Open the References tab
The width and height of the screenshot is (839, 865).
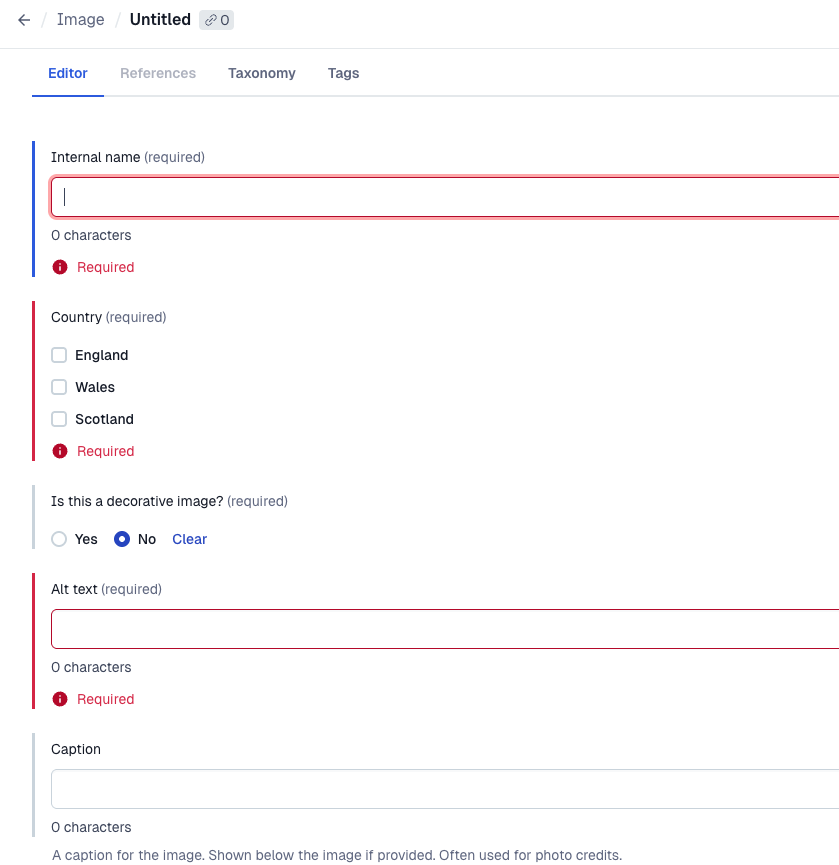[x=158, y=73]
